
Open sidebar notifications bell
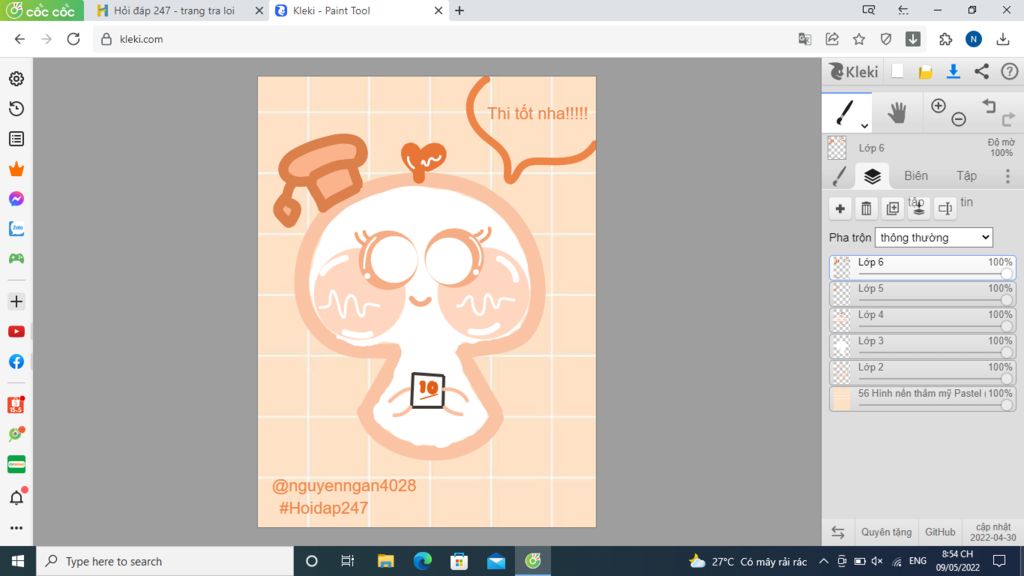tap(16, 498)
